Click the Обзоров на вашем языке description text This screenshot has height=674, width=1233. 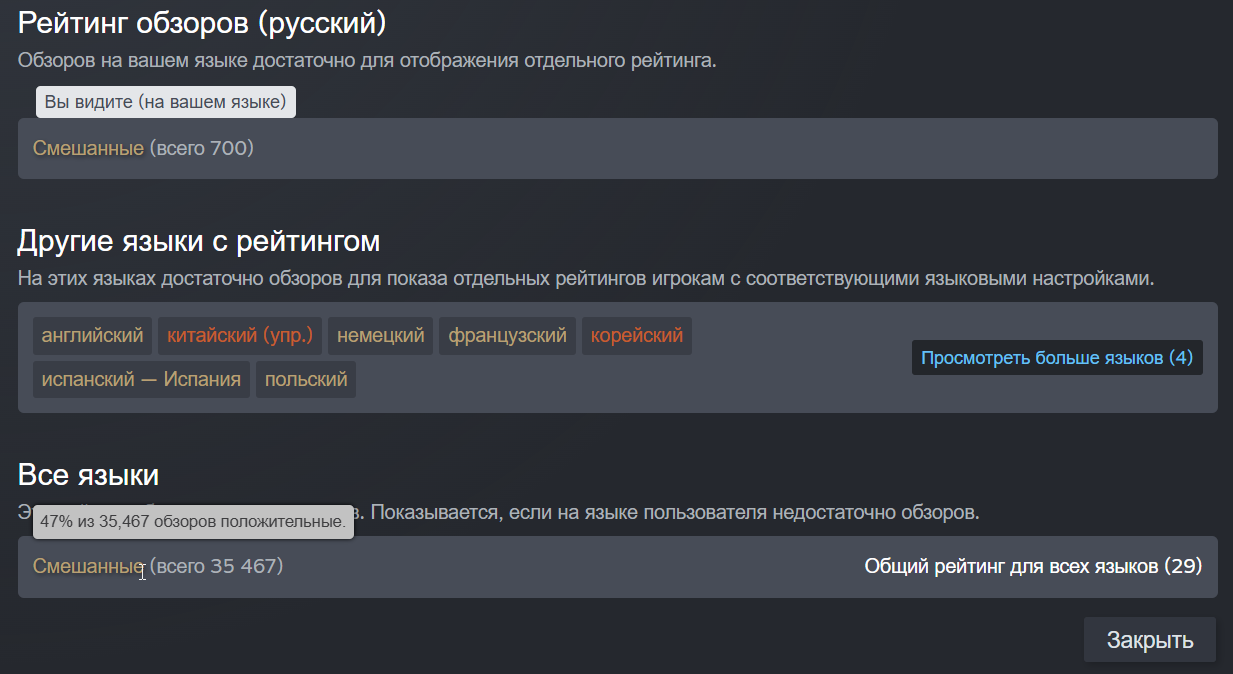(x=367, y=60)
